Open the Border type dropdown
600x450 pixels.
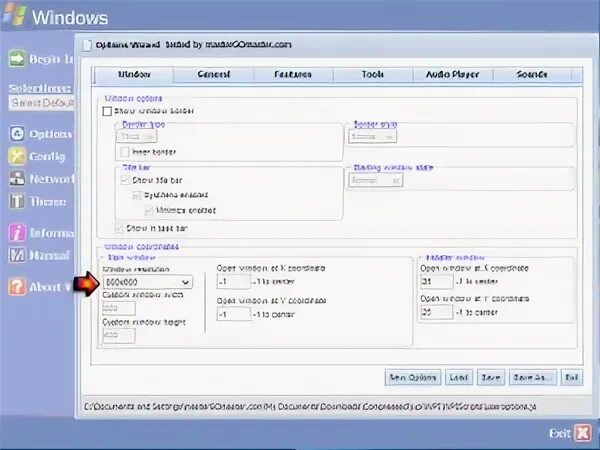[137, 136]
